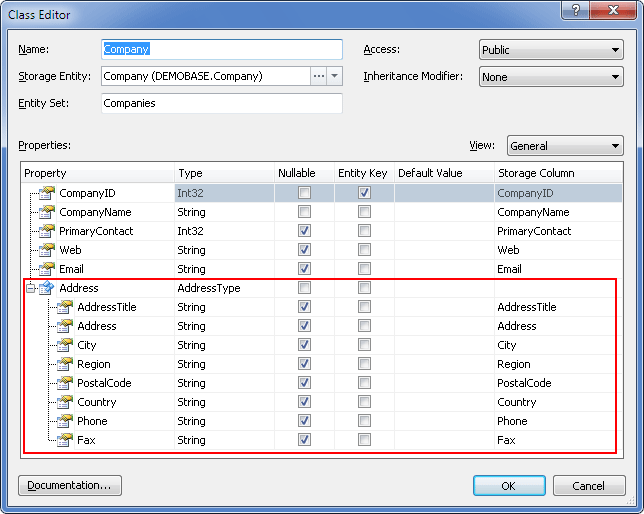Viewport: 644px width, 514px height.
Task: Click Int32 type for PrimaryContact
Action: click(x=225, y=231)
